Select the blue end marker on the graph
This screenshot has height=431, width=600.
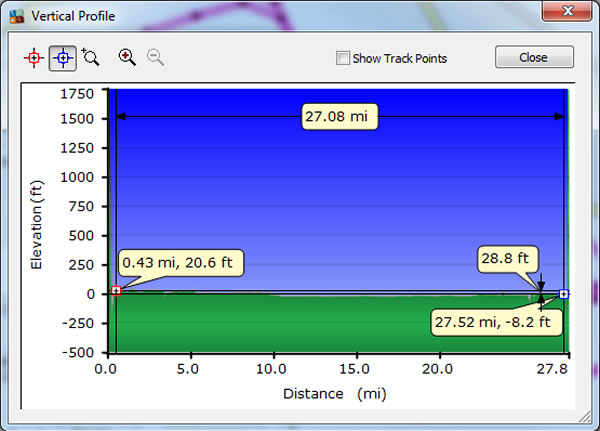(563, 294)
